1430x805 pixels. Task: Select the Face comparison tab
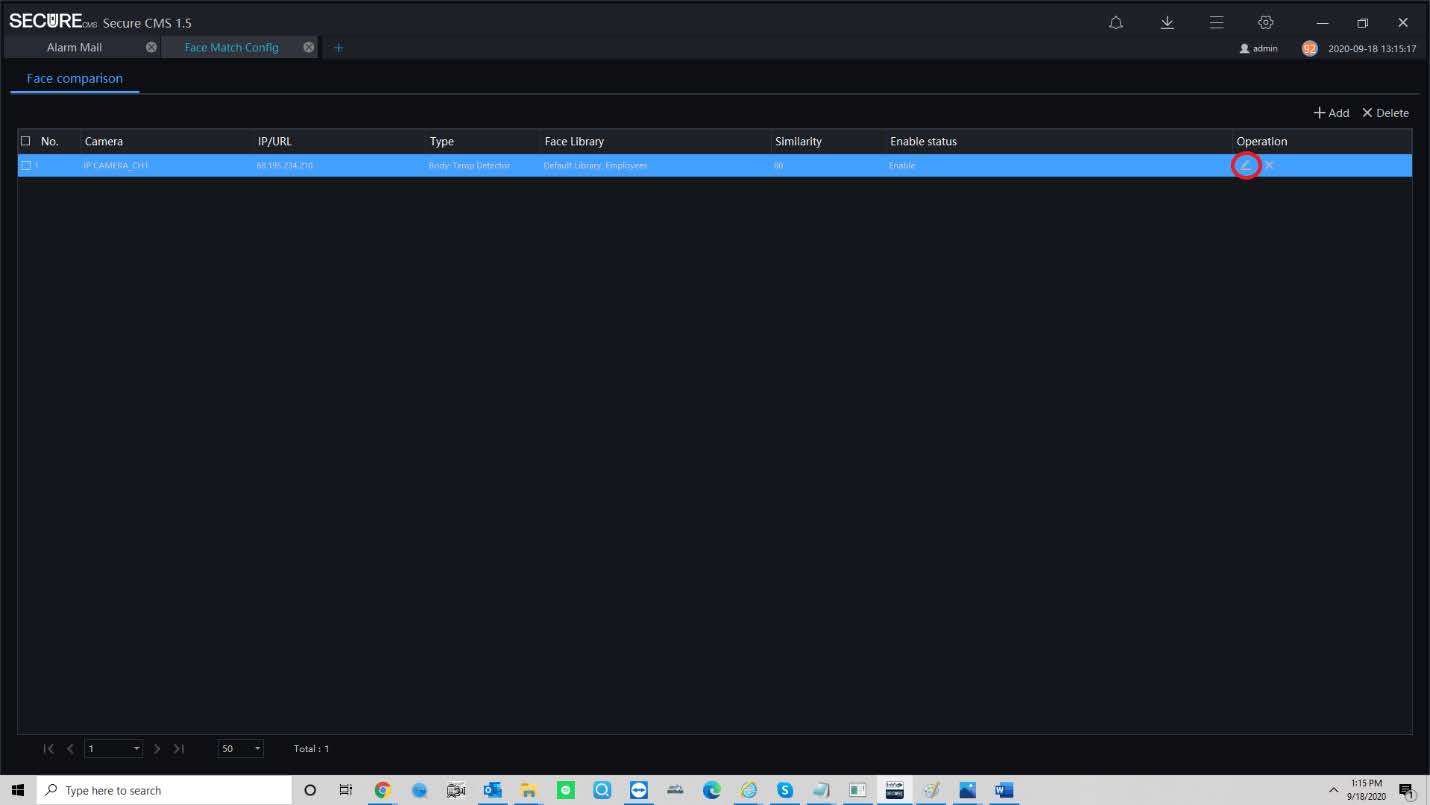pyautogui.click(x=75, y=78)
